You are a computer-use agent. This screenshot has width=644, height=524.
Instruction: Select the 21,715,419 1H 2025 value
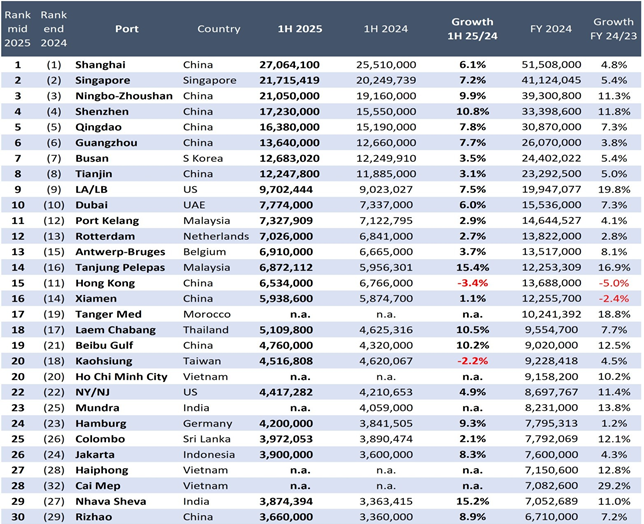click(289, 80)
